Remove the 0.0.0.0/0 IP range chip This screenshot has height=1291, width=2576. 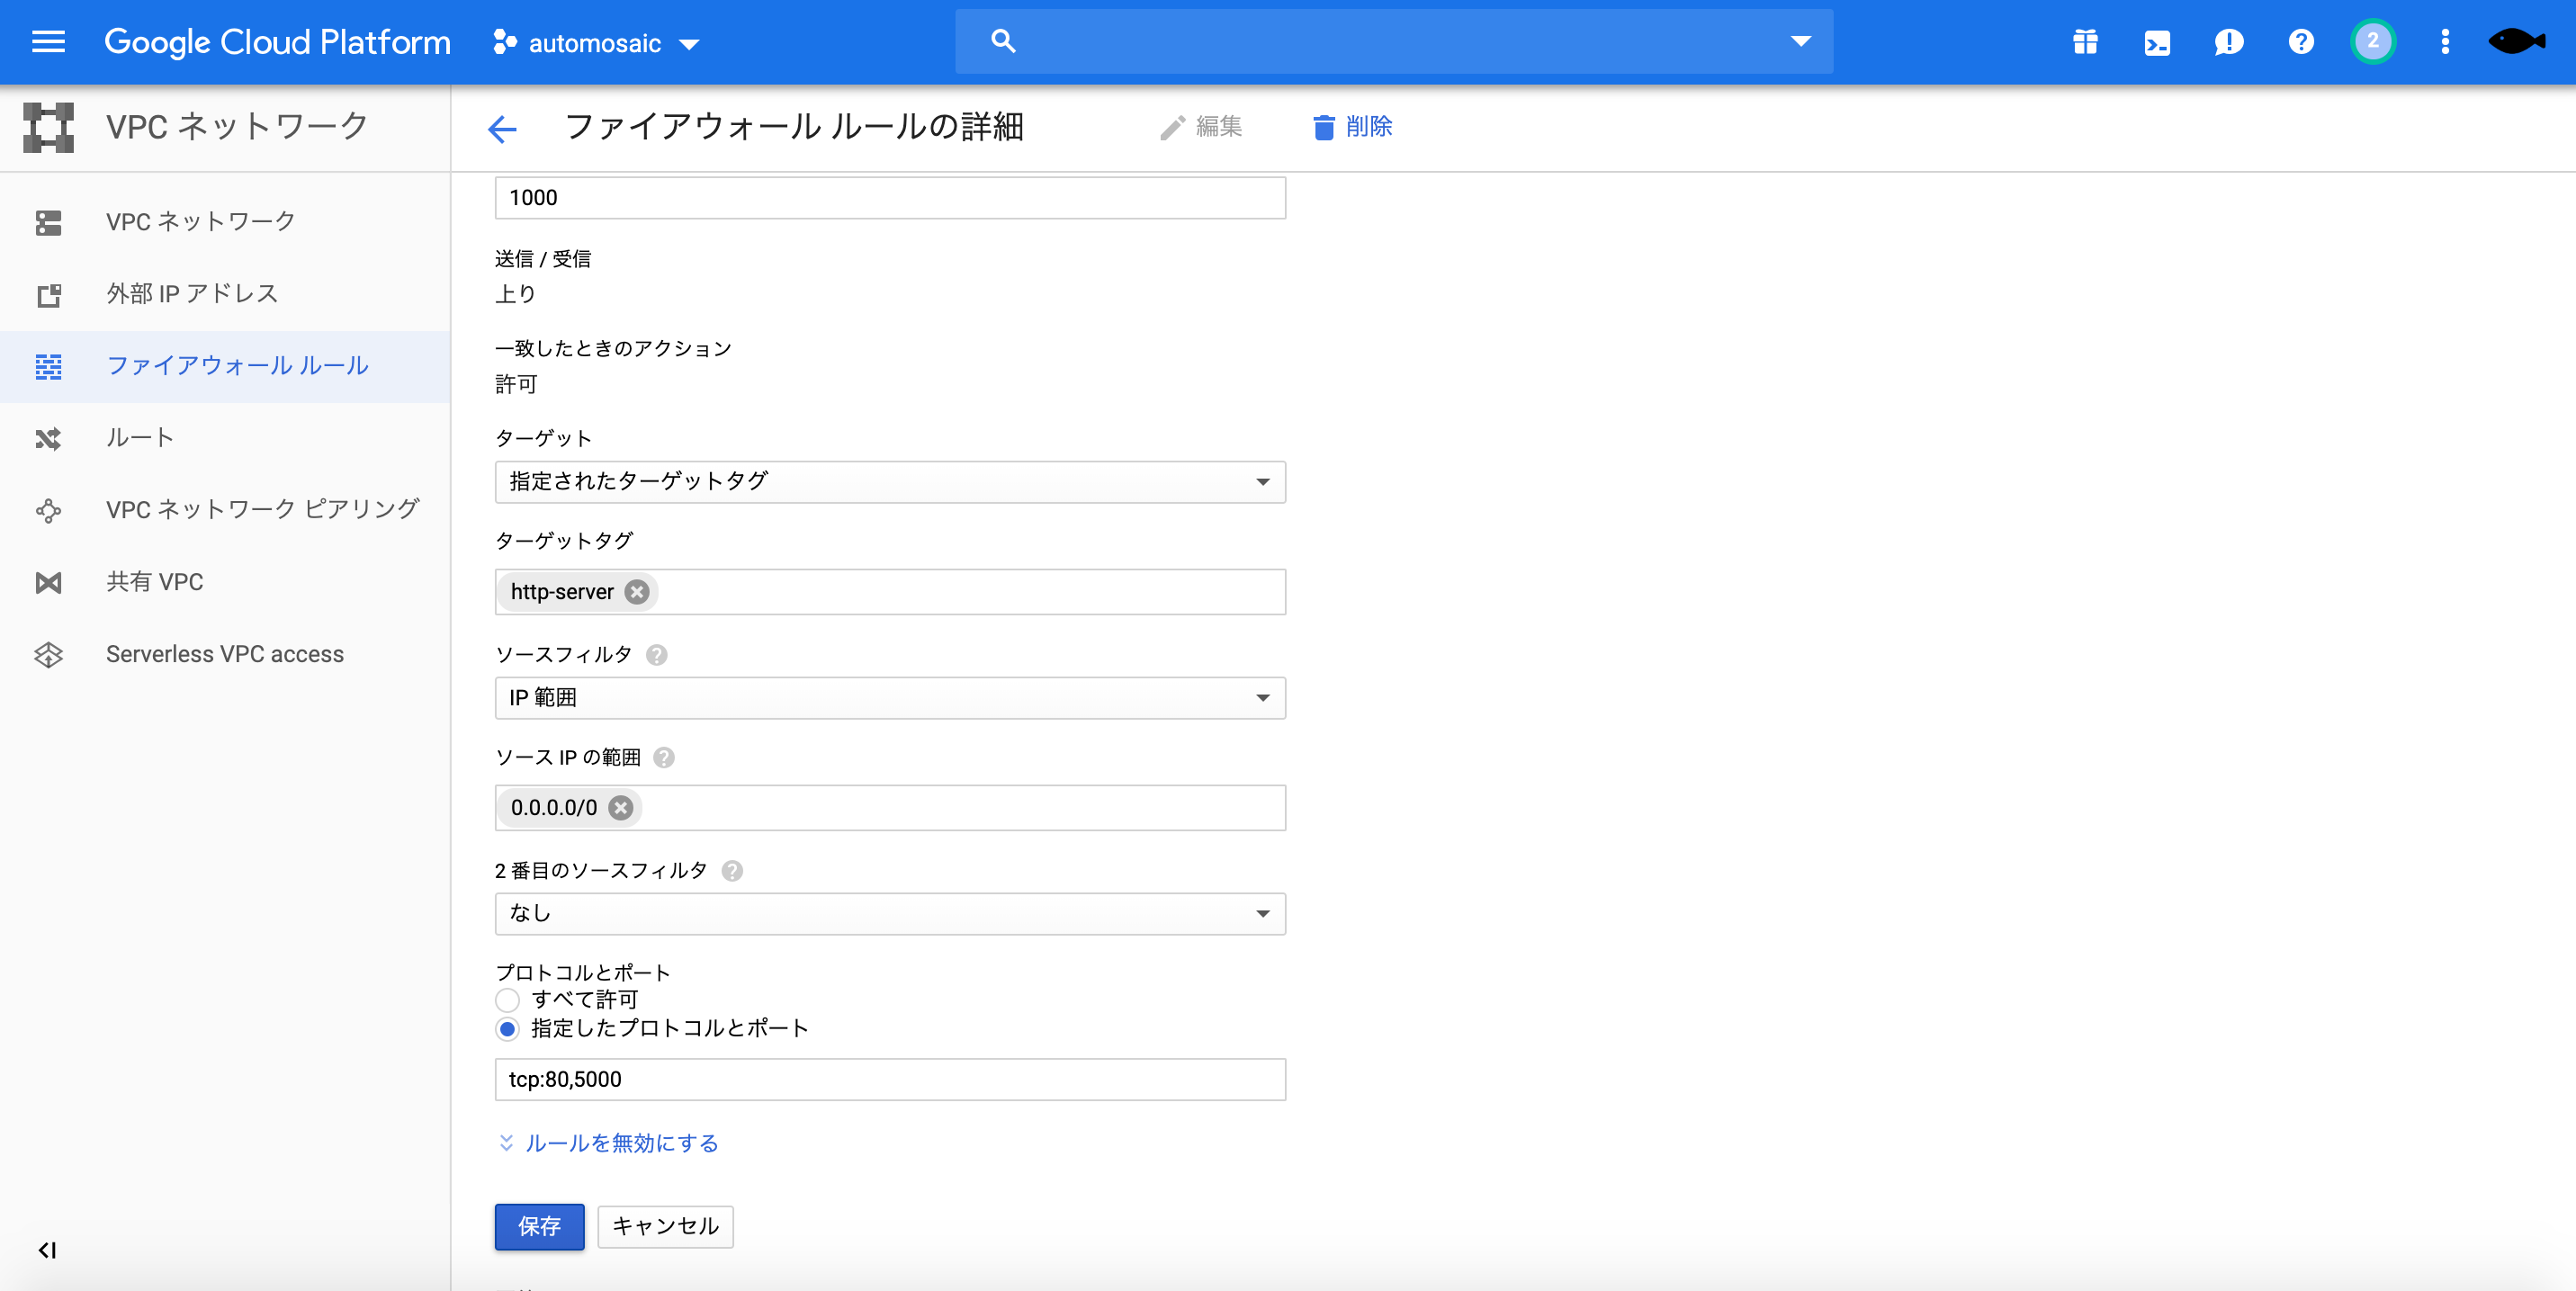pos(621,808)
